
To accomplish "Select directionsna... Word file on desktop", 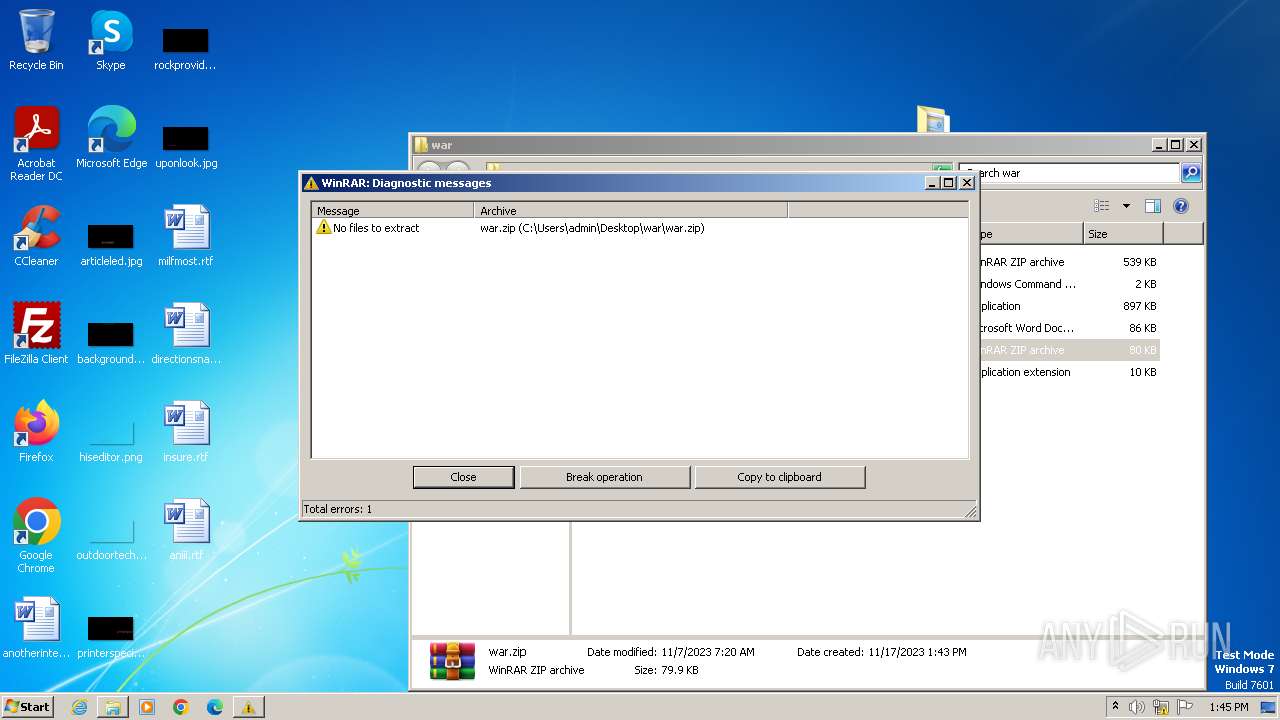I will point(186,334).
